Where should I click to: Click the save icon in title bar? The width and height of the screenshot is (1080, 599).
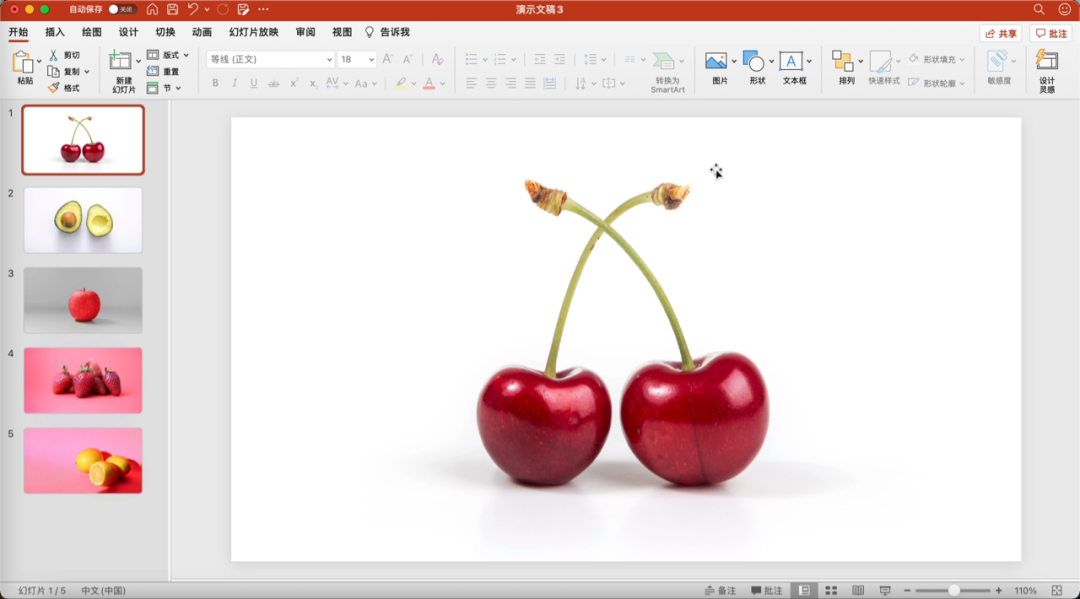click(172, 9)
